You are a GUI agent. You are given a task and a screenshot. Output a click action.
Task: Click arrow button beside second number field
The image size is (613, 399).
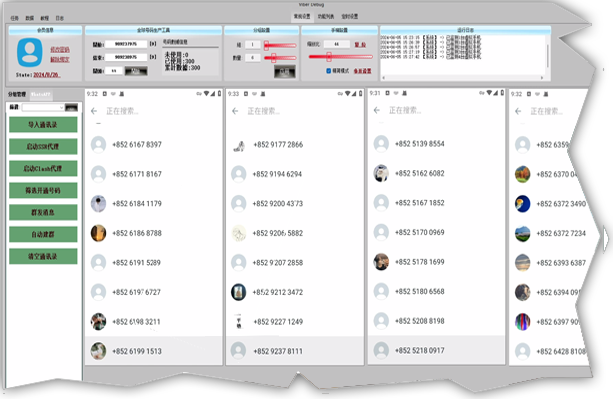[x=153, y=57]
